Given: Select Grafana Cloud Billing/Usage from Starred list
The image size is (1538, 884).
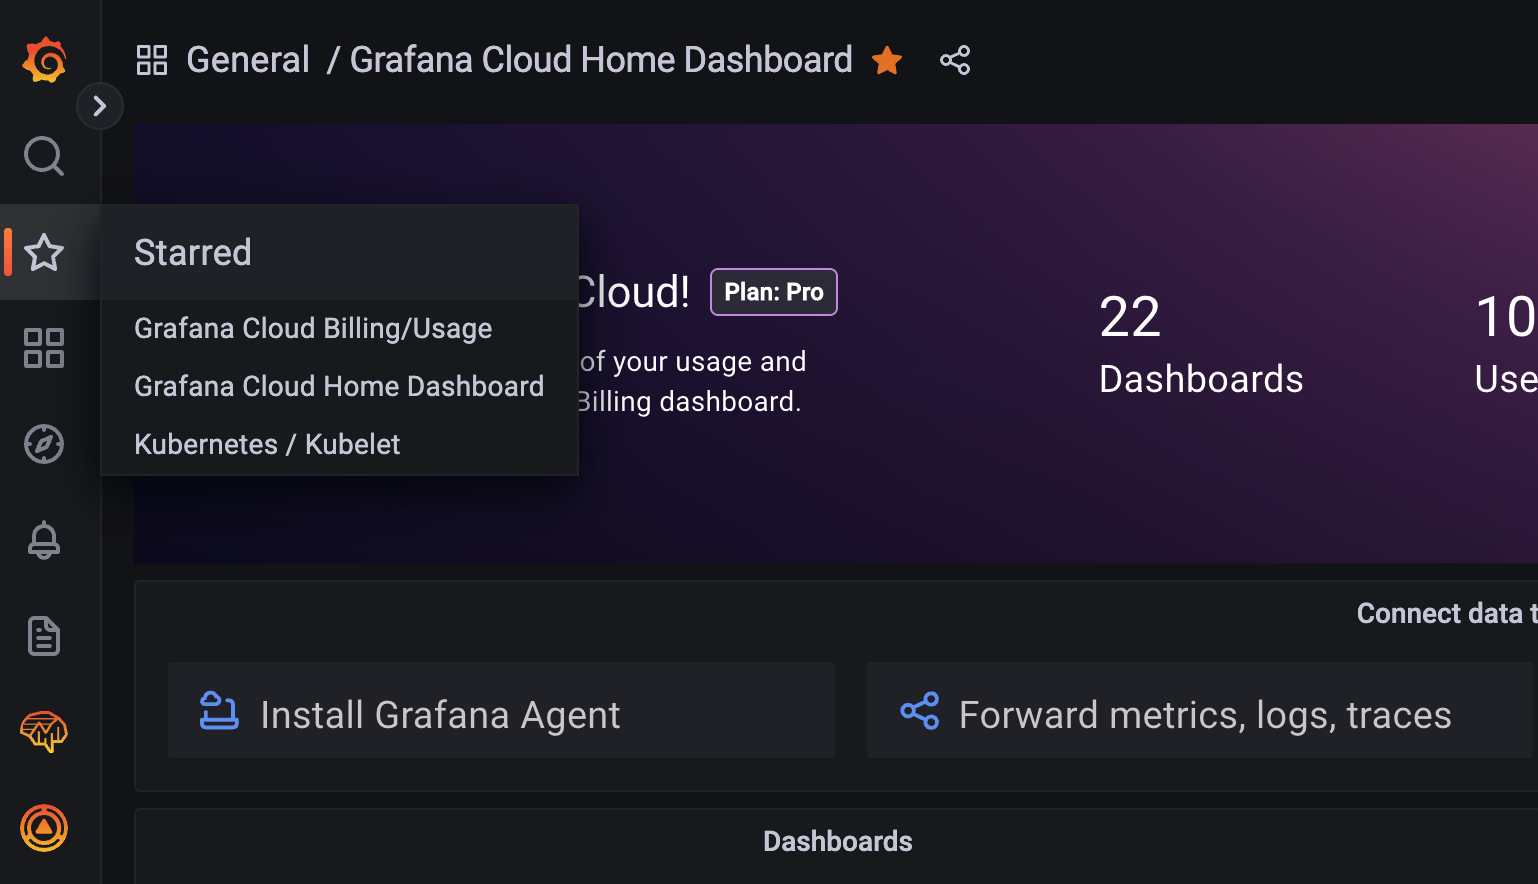Looking at the screenshot, I should tap(313, 328).
